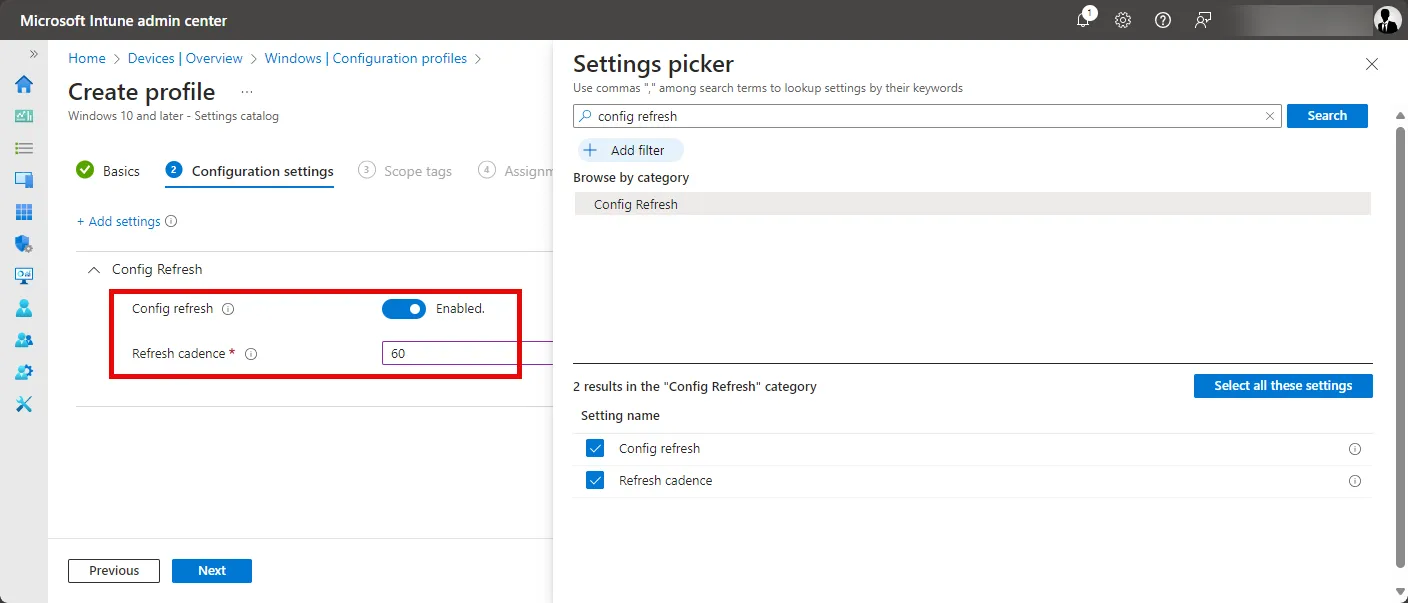Show info for Config refresh result row

tap(1355, 449)
